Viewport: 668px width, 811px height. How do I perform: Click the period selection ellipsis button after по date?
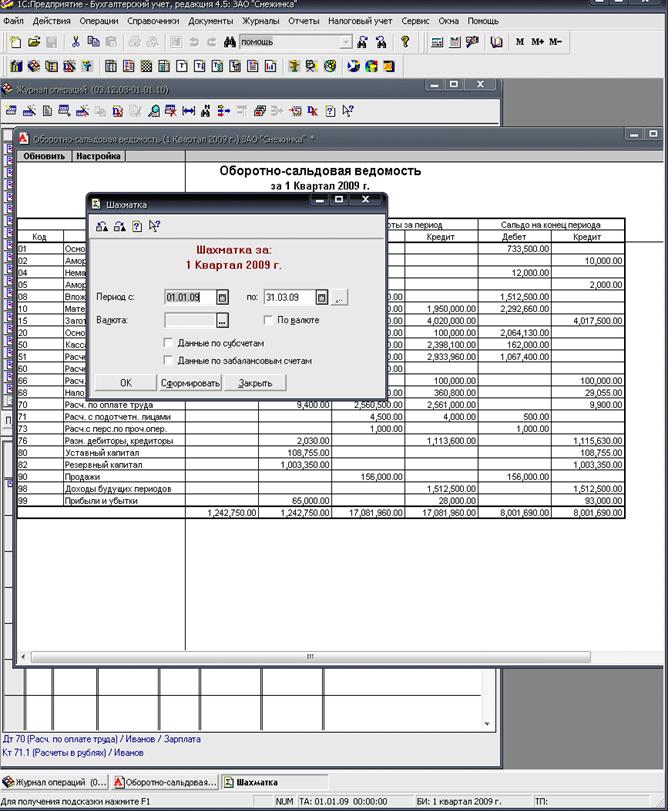339,298
